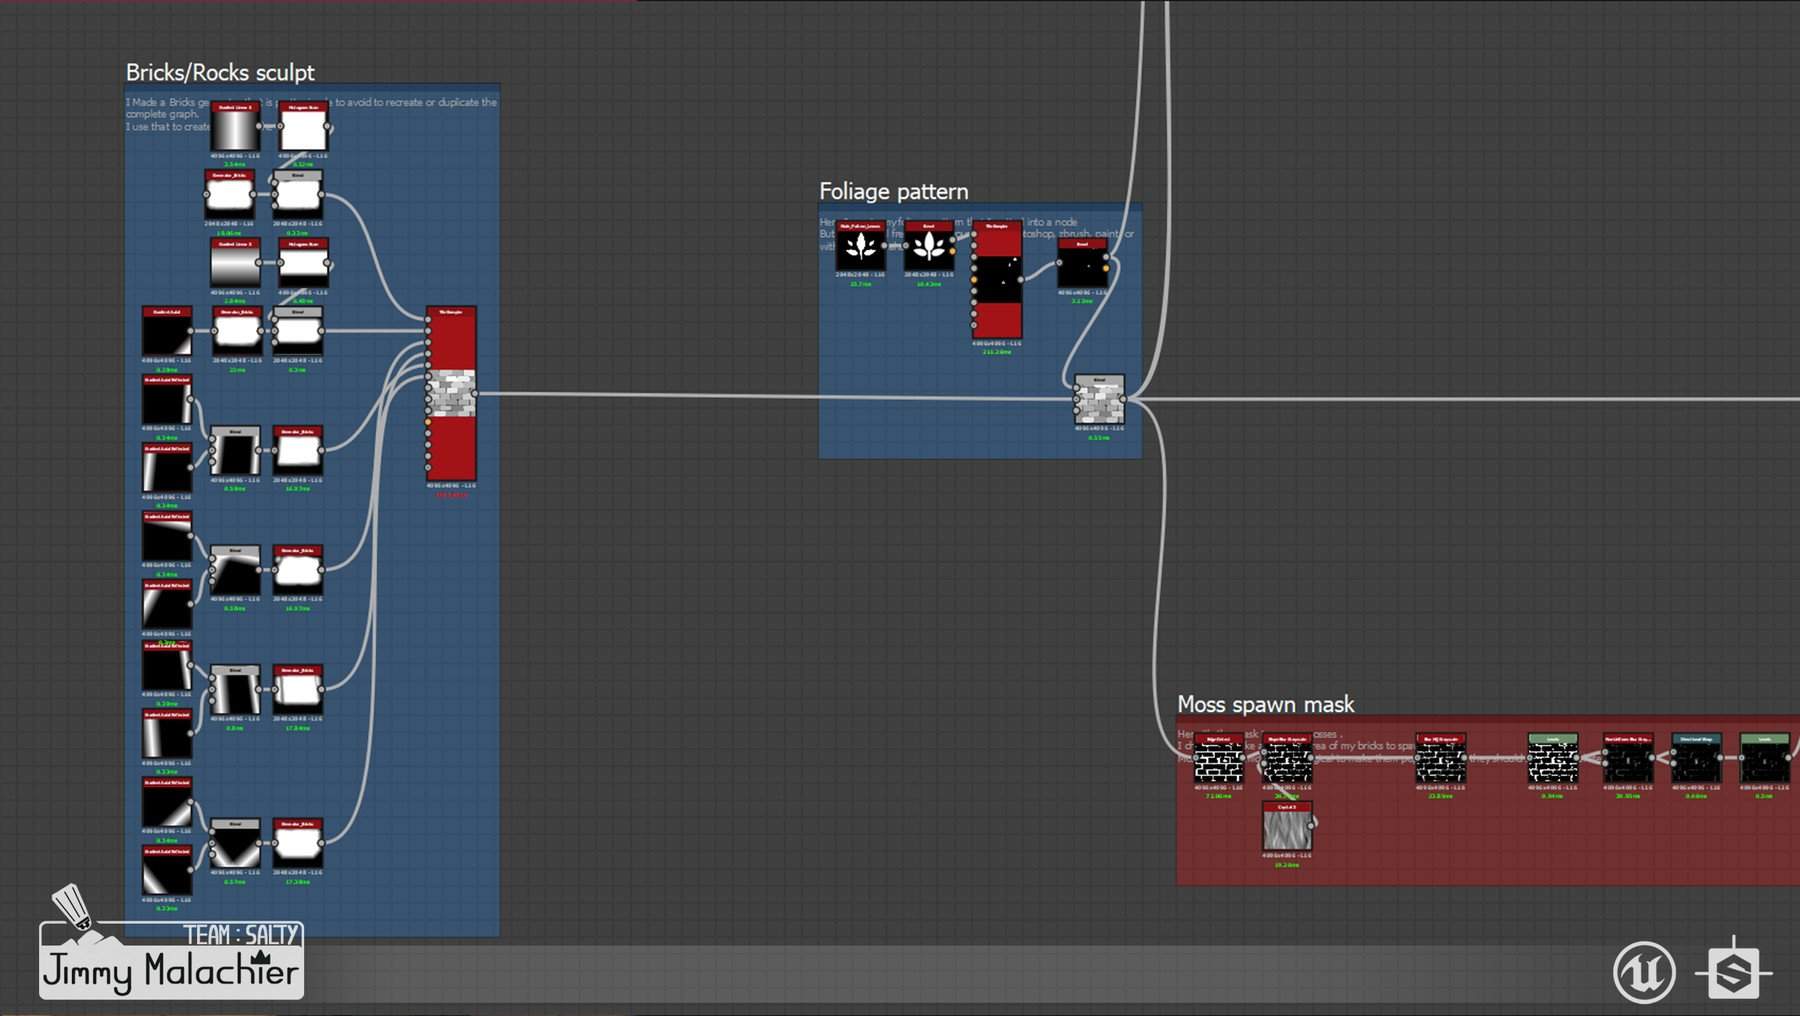Image resolution: width=1800 pixels, height=1016 pixels.
Task: Click the output connector of the brick Blend node
Action: click(x=1124, y=399)
